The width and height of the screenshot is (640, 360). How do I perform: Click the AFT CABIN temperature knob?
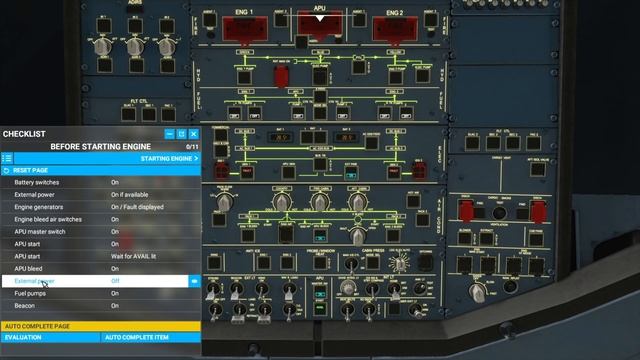(358, 202)
